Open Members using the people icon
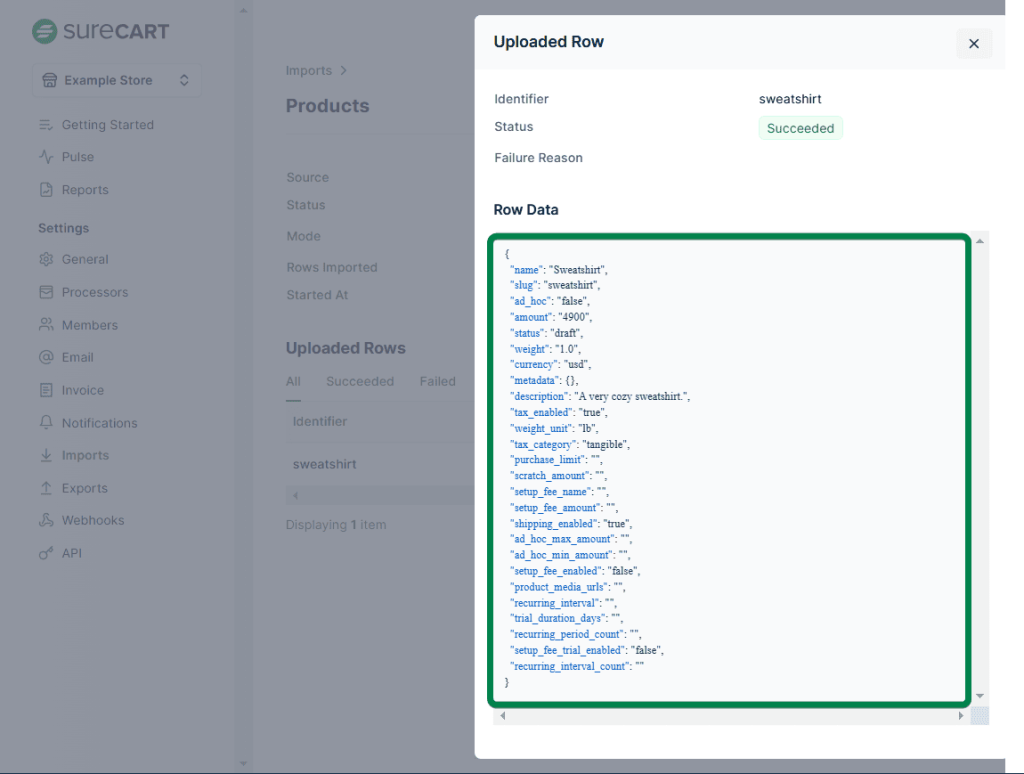This screenshot has width=1024, height=774. tap(46, 325)
